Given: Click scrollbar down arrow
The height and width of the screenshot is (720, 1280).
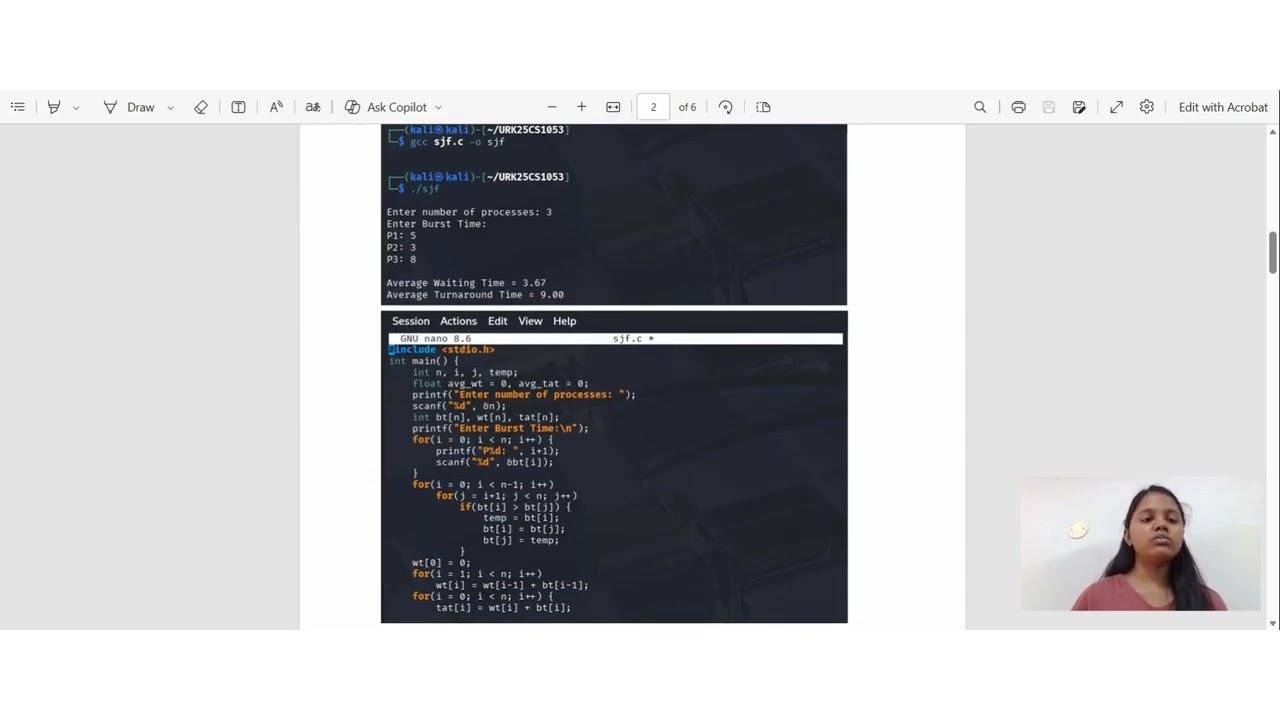Looking at the screenshot, I should pyautogui.click(x=1273, y=623).
